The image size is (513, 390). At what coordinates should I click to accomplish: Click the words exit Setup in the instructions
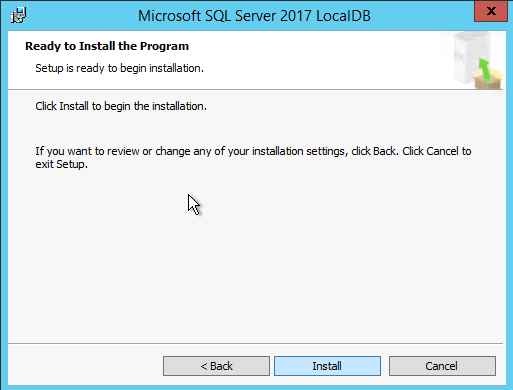(61, 164)
